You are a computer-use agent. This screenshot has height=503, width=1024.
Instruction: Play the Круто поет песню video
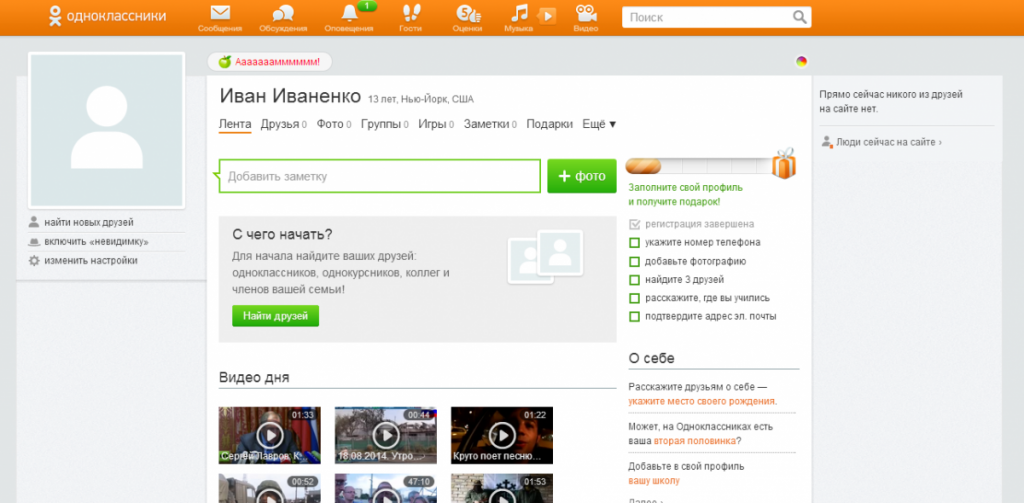pos(502,435)
